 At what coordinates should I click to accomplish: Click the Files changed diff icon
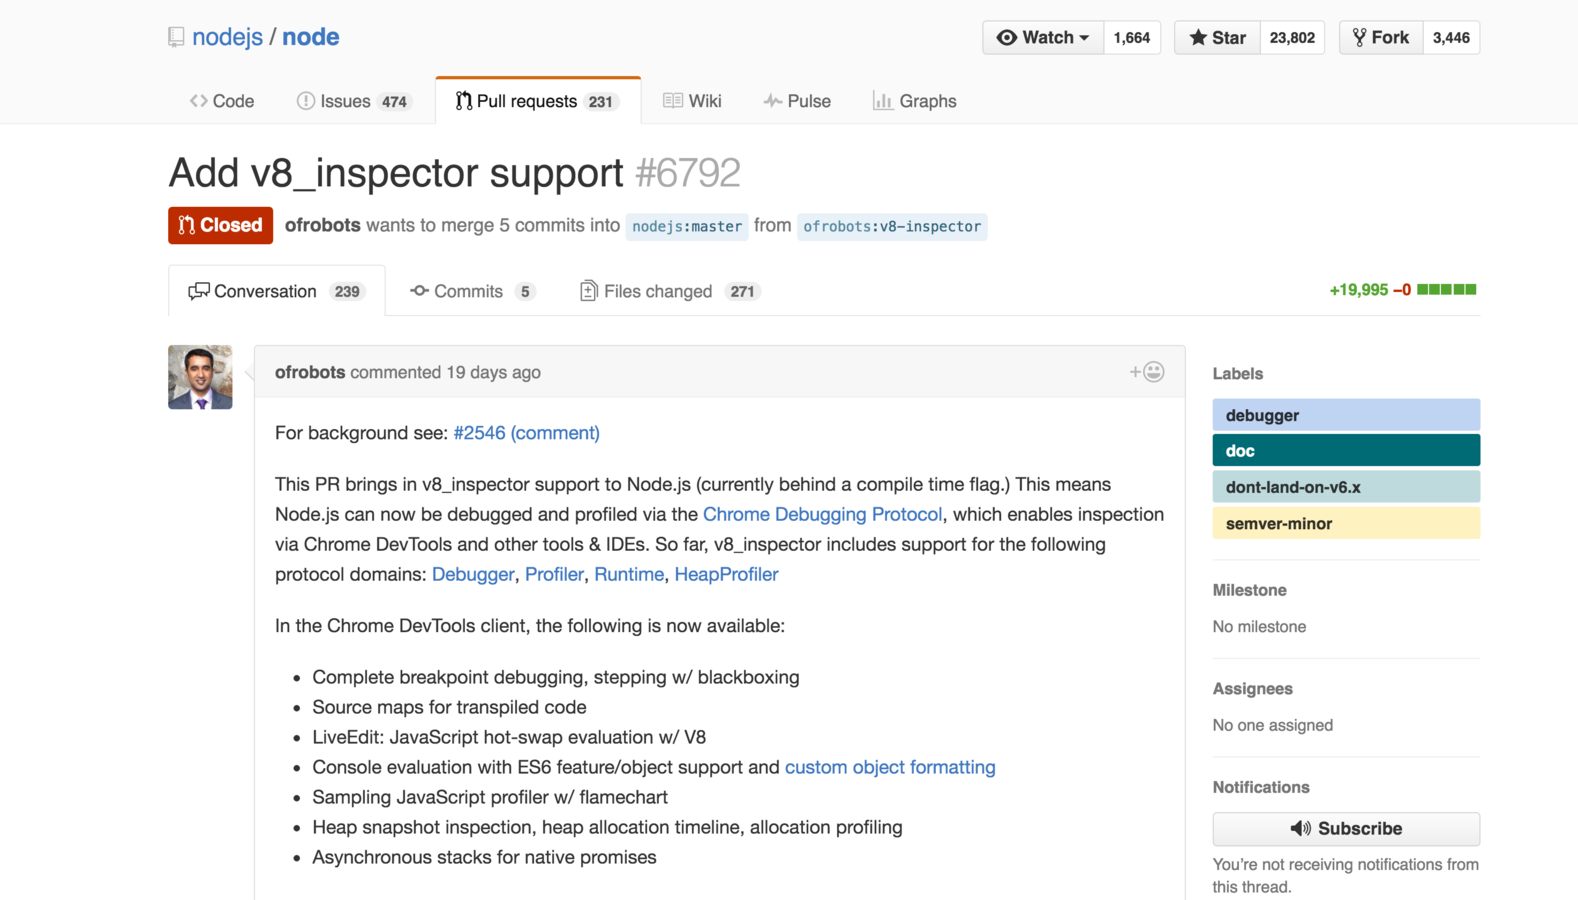tap(589, 291)
